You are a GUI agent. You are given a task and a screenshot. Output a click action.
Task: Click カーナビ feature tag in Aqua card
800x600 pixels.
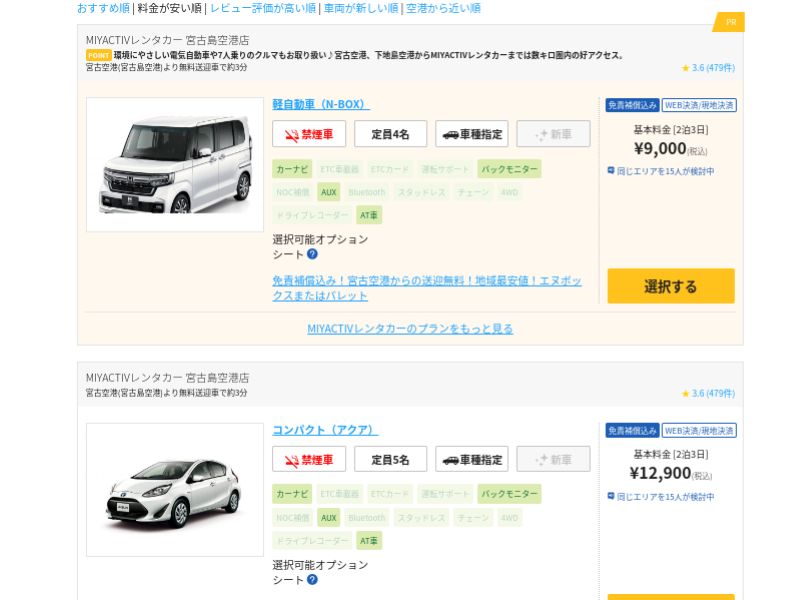click(x=292, y=494)
